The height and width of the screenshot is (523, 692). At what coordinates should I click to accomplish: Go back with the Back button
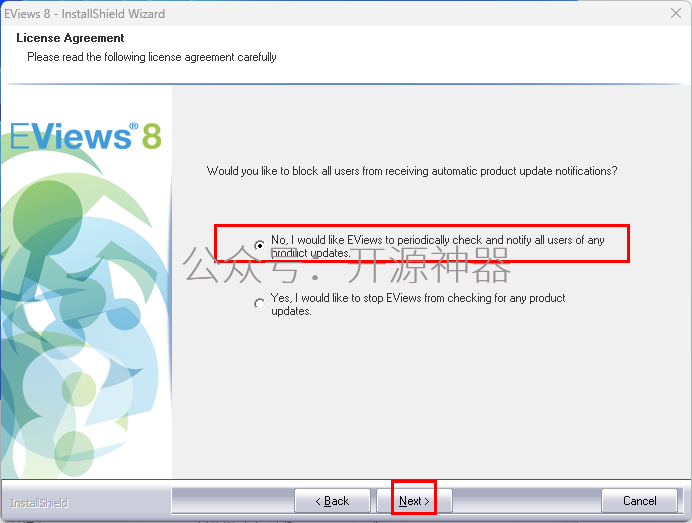pos(332,501)
